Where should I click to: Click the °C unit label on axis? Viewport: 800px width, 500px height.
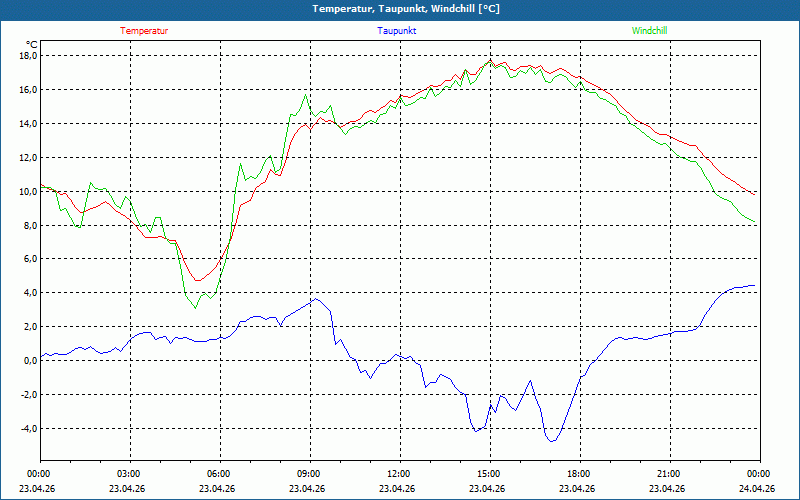(31, 45)
